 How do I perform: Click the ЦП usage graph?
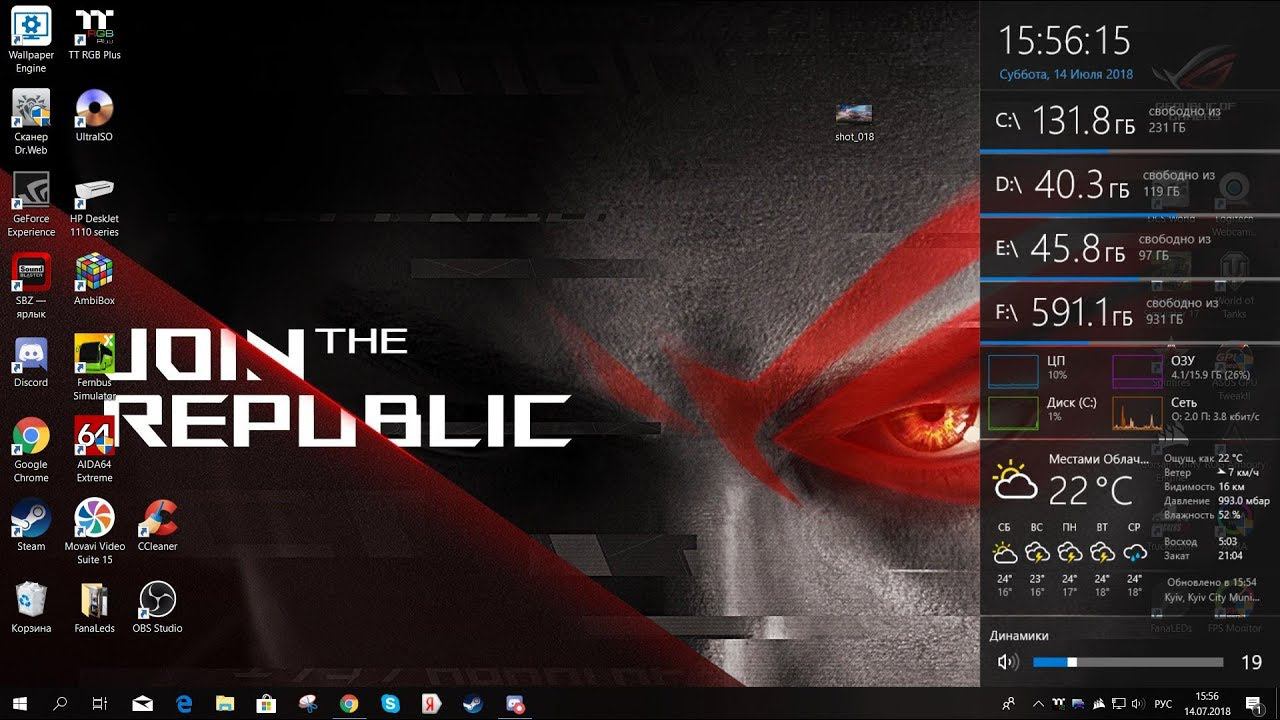tap(1013, 371)
